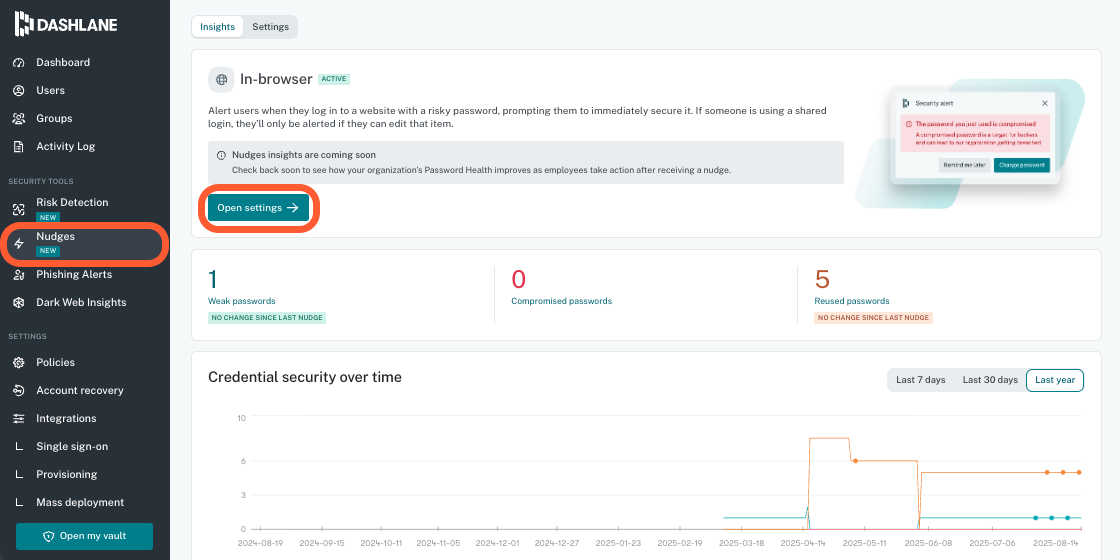The image size is (1120, 560).
Task: Click the NEW badge under Risk Detection
Action: pos(49,218)
